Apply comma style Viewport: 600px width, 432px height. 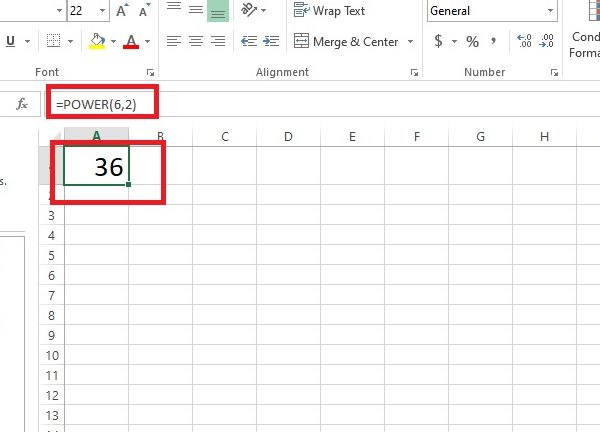[494, 41]
